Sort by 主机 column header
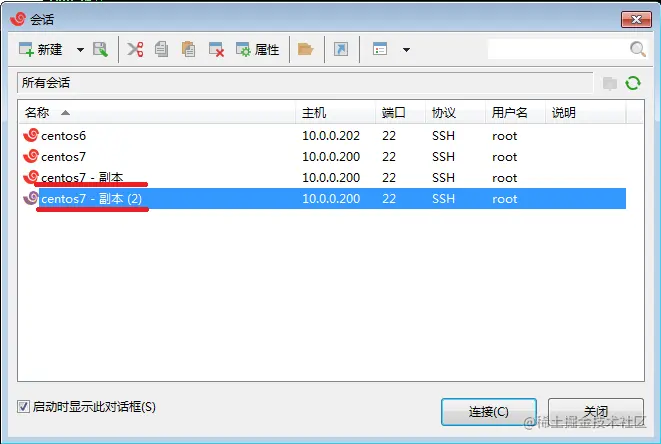Screen dimensions: 661x444 [336, 113]
